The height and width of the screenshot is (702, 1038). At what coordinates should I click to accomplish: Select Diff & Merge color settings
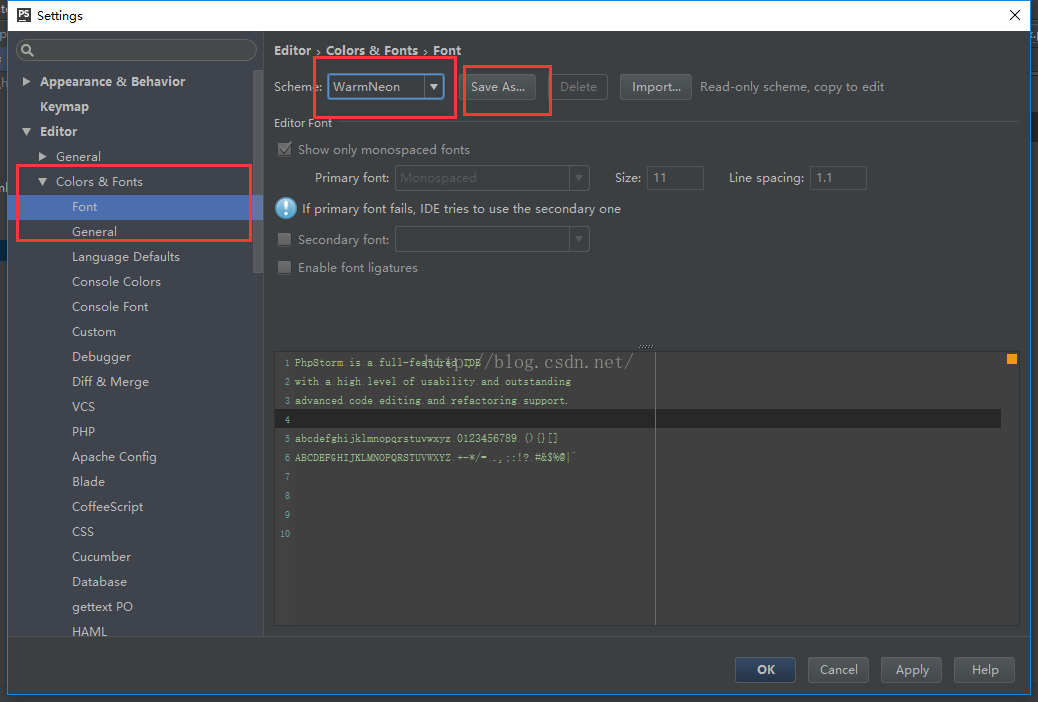pos(111,382)
